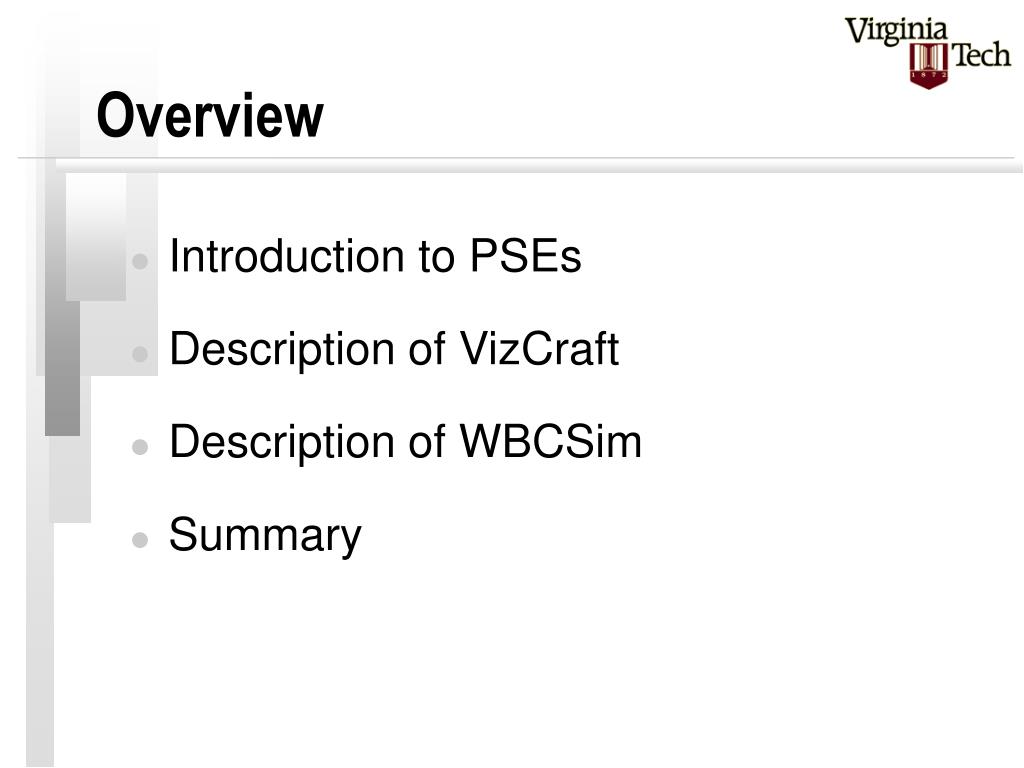Select the bullet before Description of WBCSim
The image size is (1024, 768).
point(140,447)
